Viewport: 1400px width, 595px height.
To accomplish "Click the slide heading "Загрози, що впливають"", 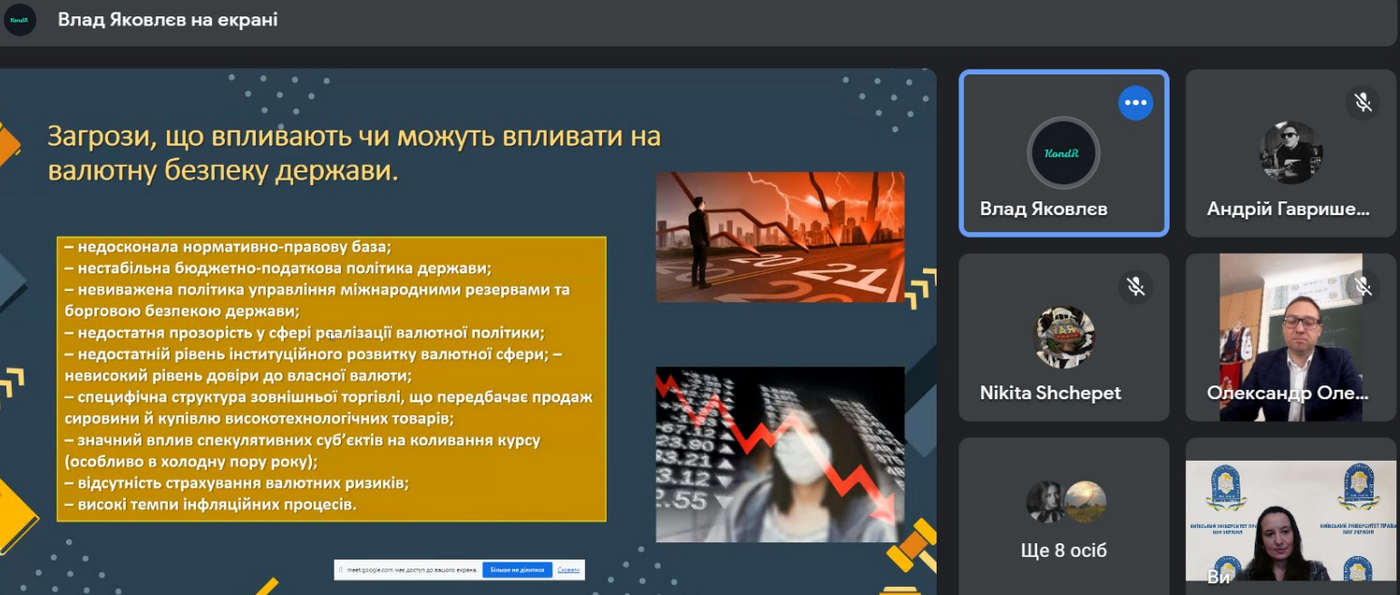I will point(354,153).
